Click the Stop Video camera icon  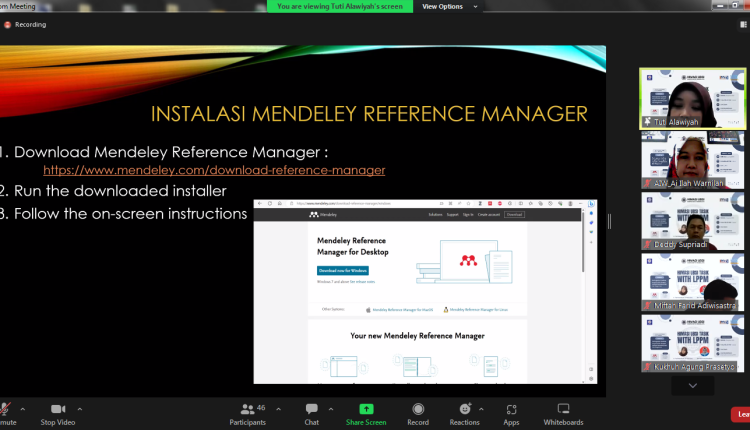[x=58, y=409]
